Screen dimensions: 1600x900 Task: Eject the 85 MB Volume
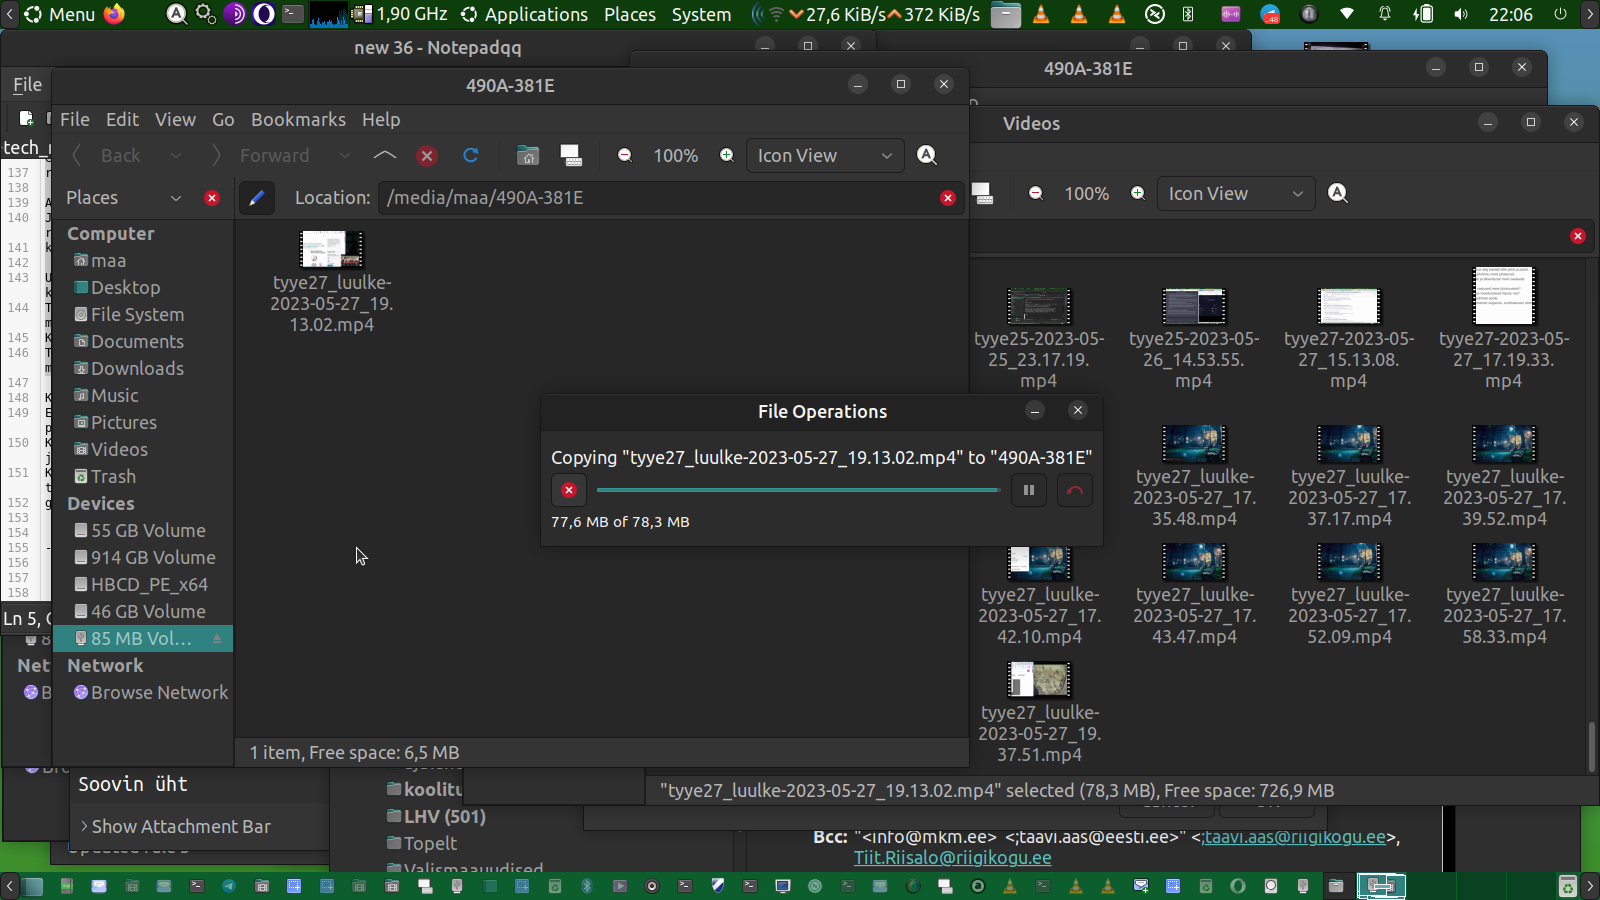coord(217,639)
